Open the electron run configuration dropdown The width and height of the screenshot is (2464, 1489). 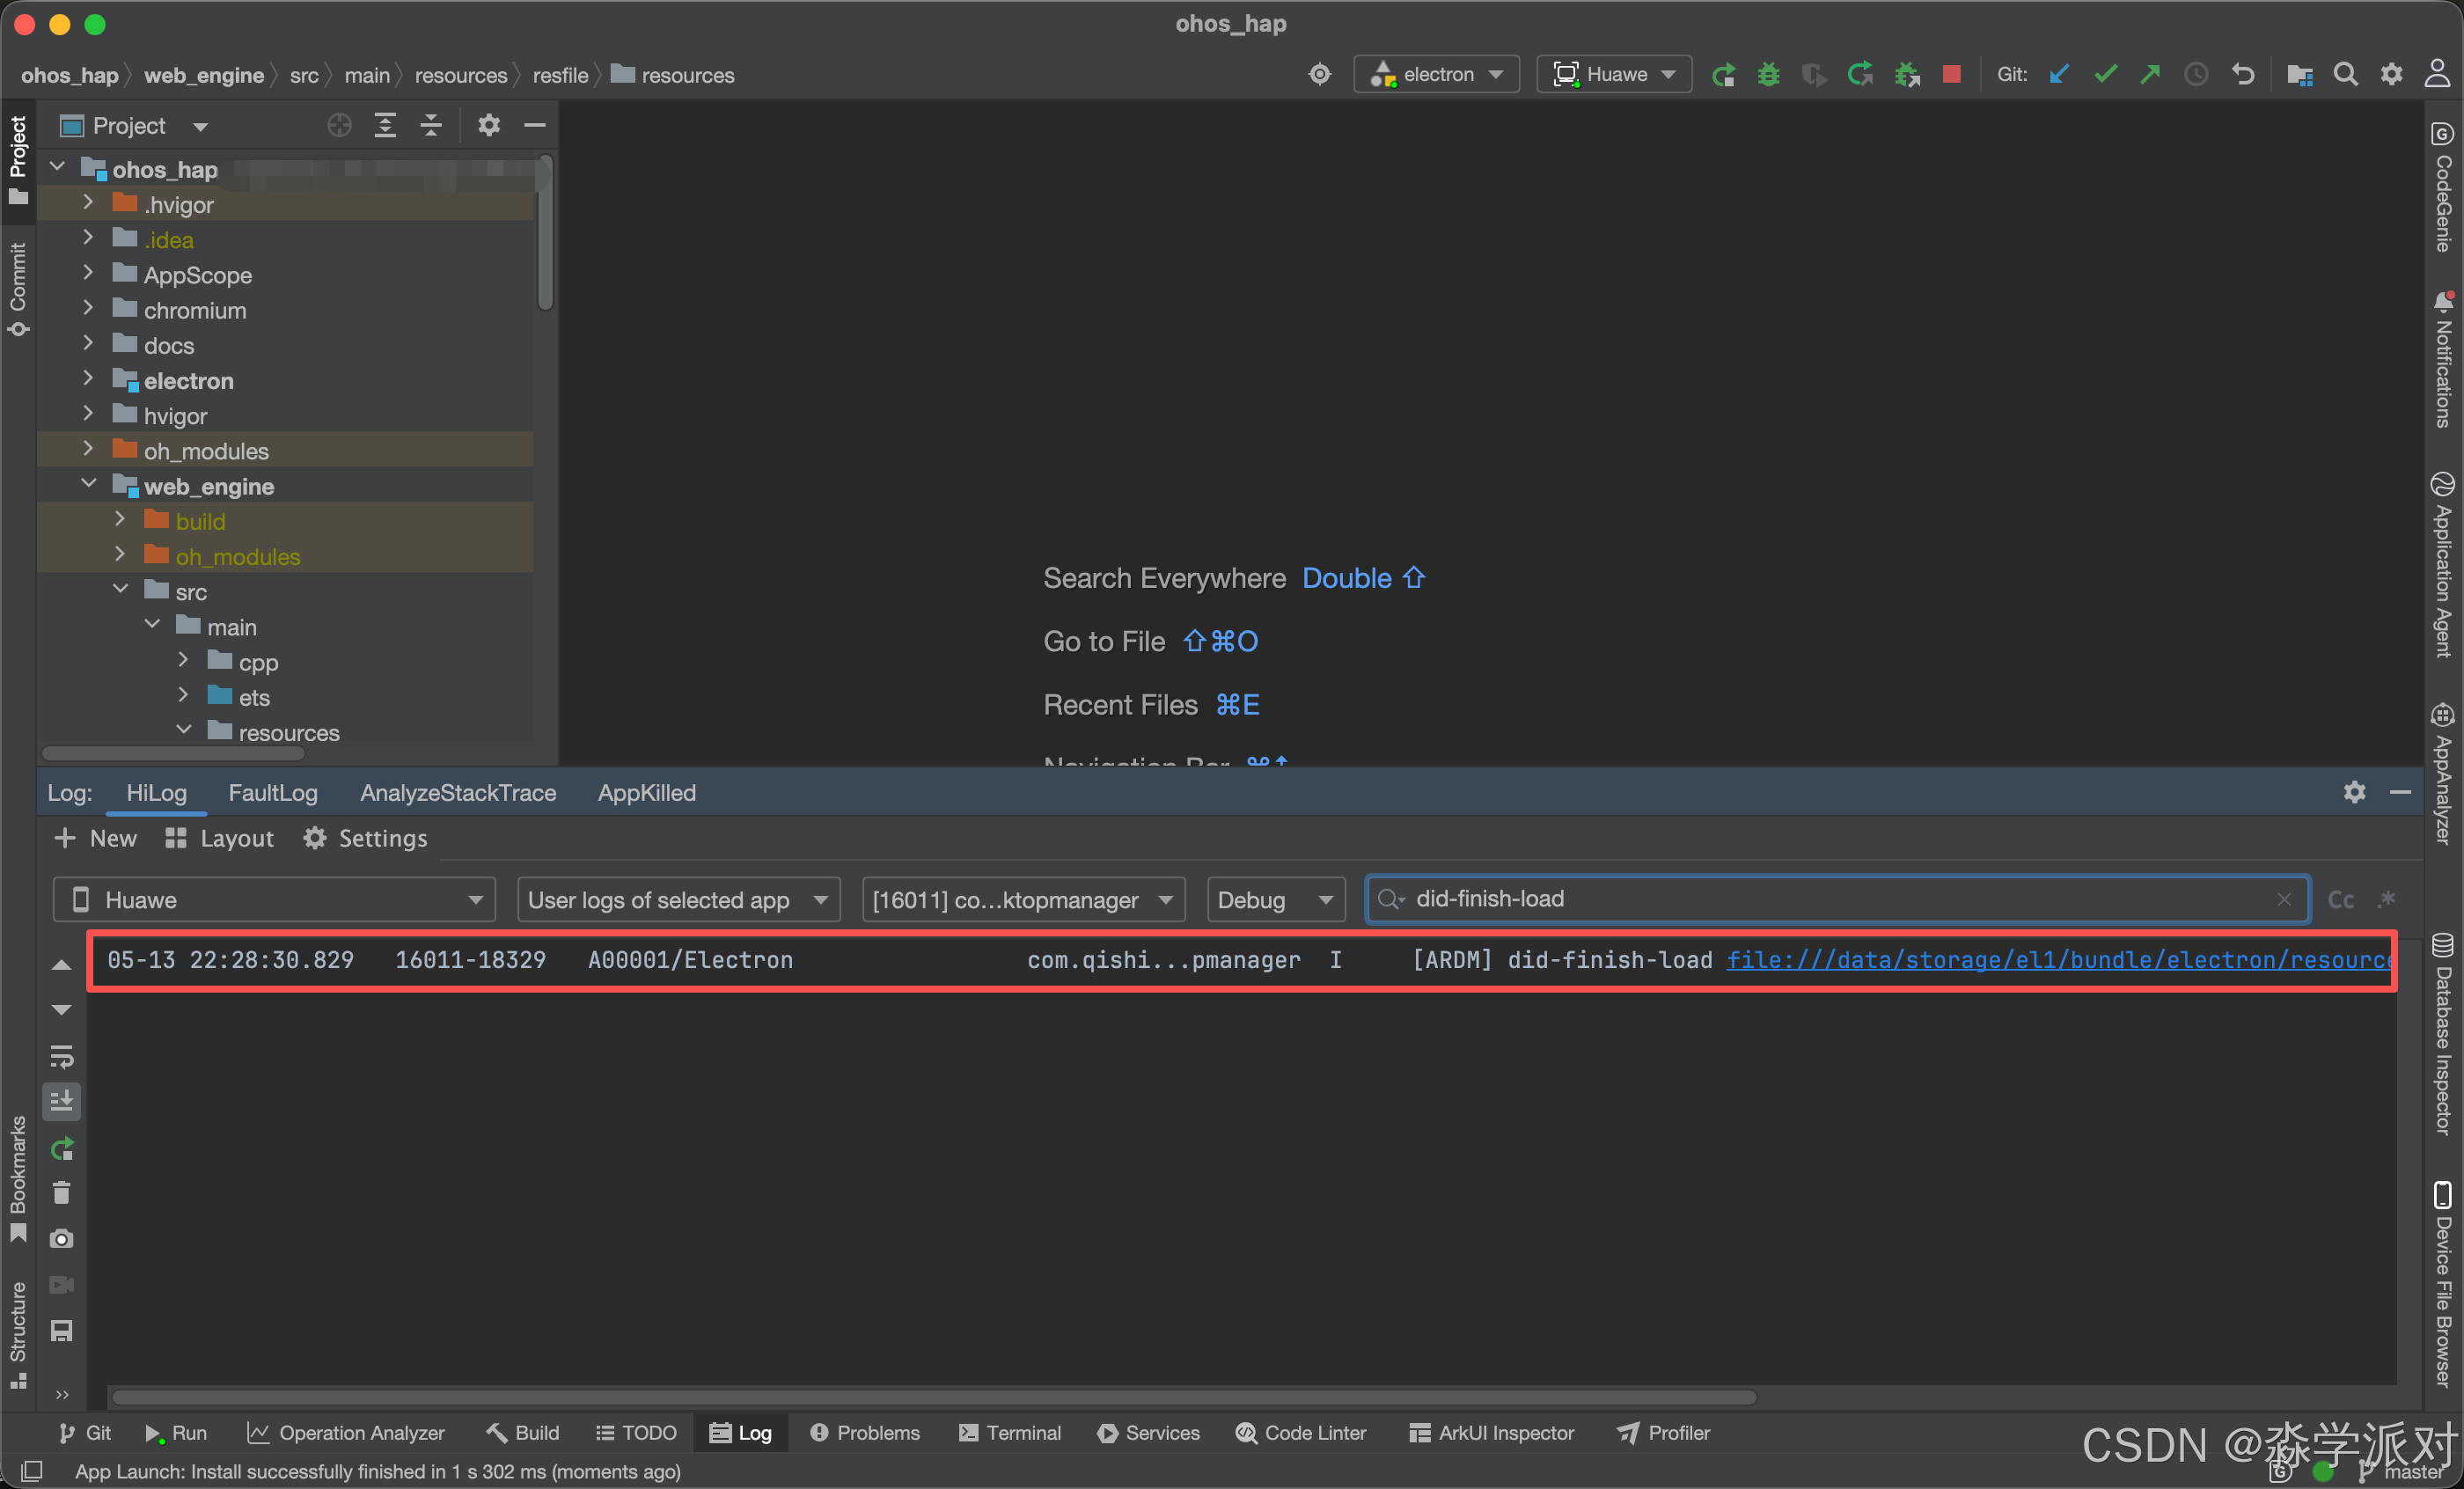pyautogui.click(x=1436, y=75)
